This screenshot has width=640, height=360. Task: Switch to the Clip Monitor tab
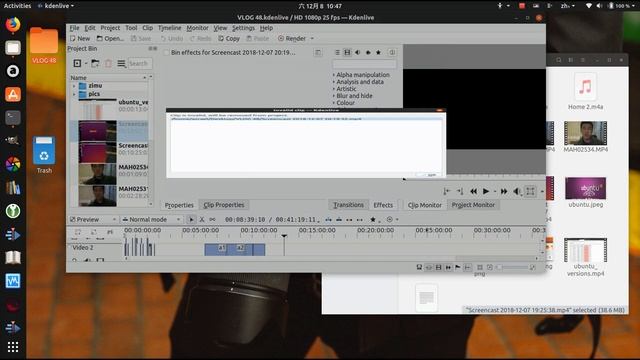pos(424,205)
